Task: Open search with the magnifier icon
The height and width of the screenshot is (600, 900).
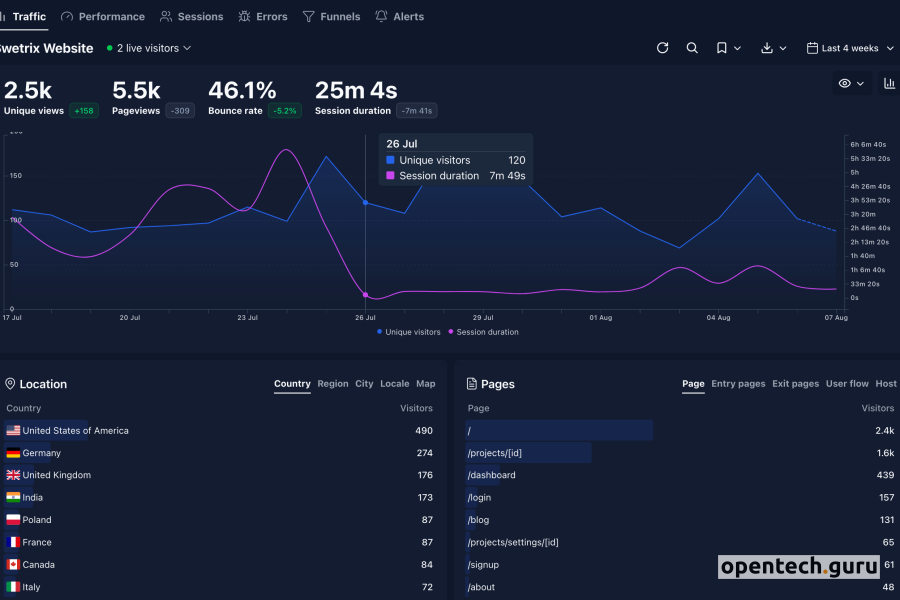Action: point(692,48)
